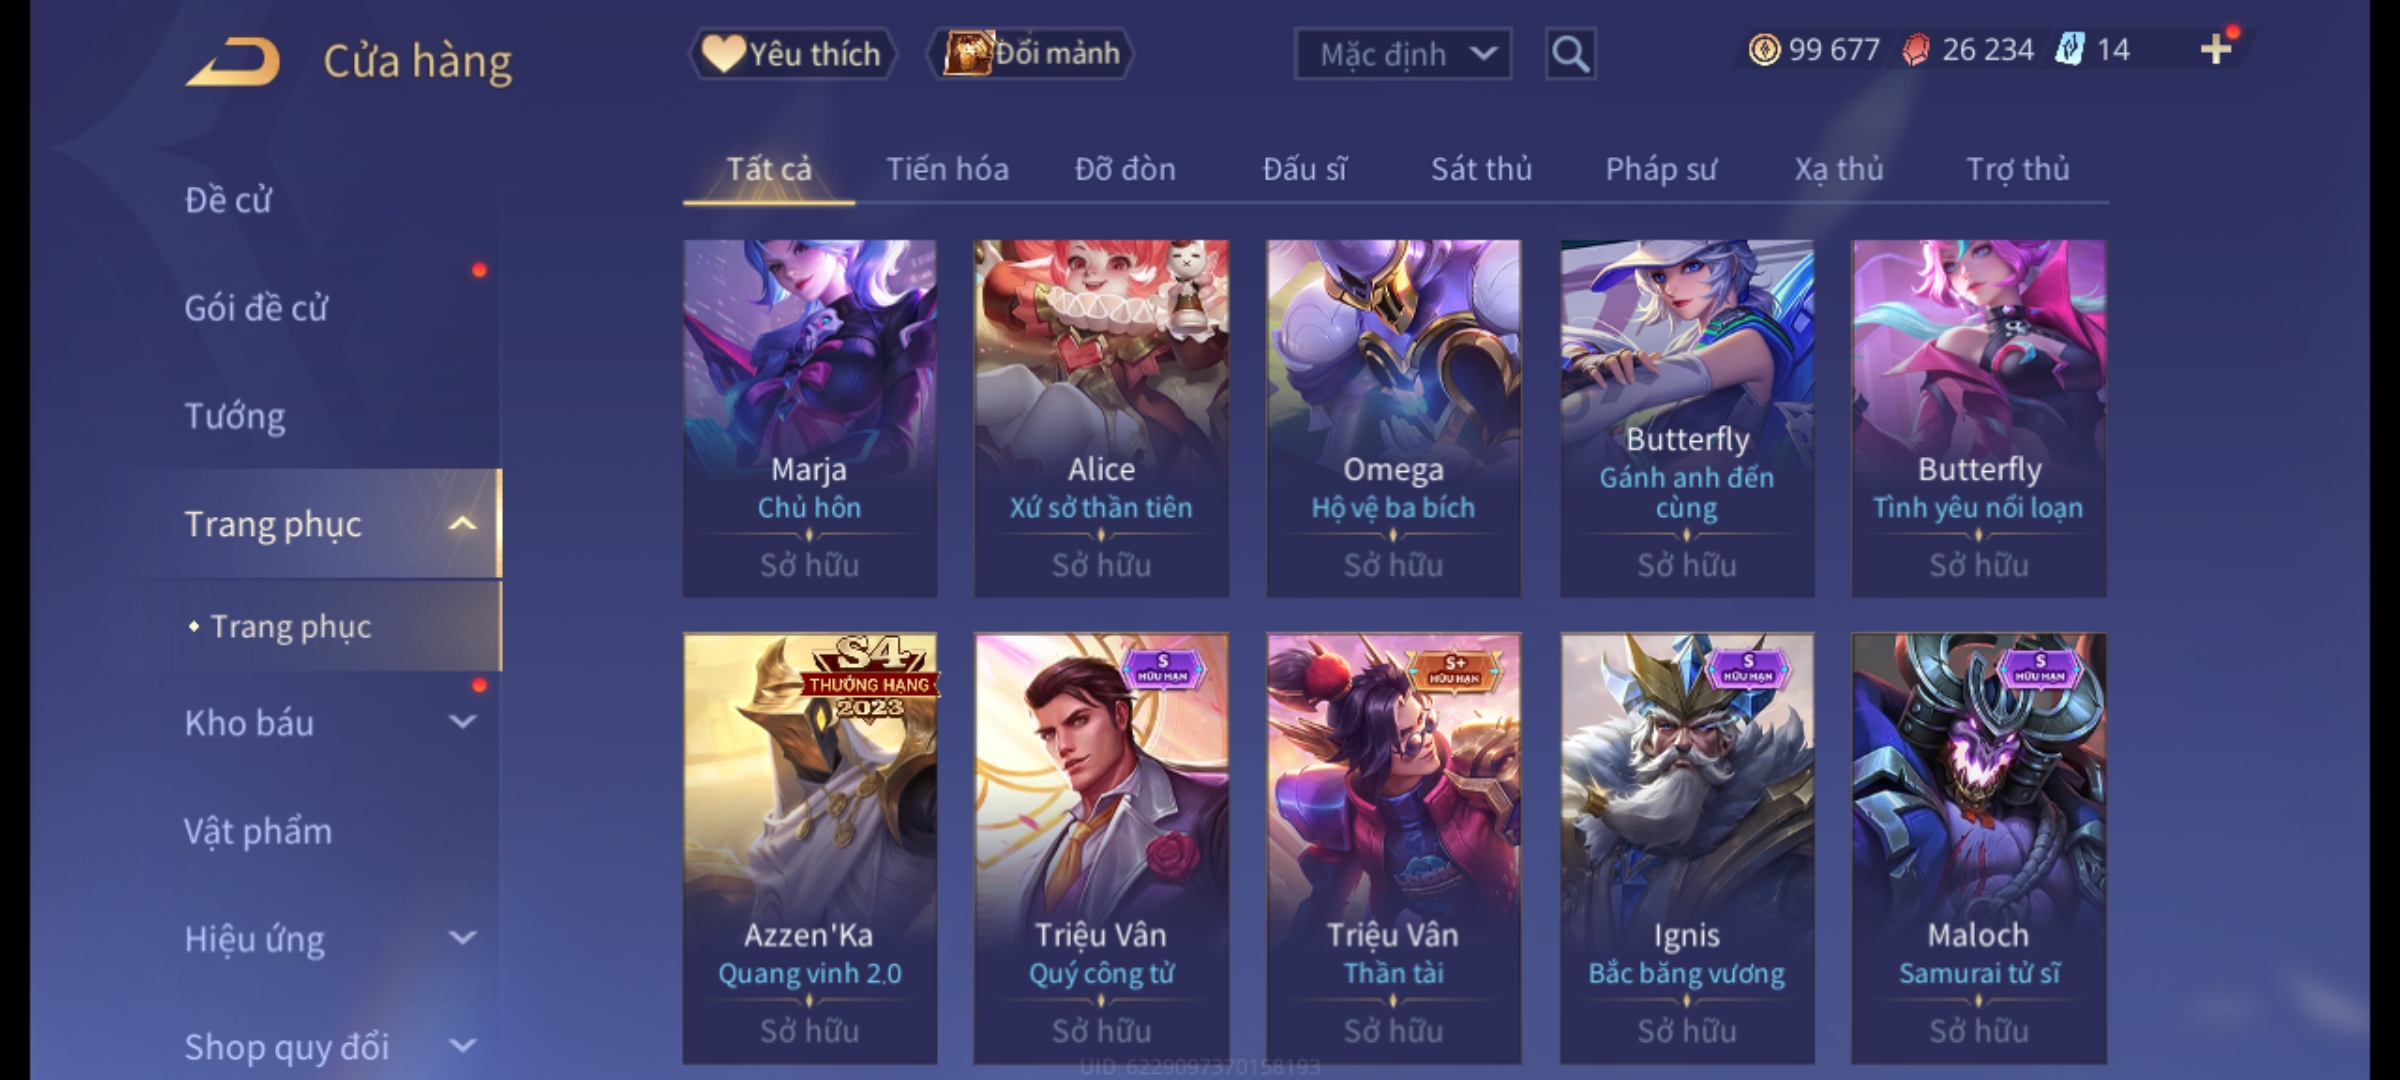This screenshot has height=1080, width=2400.
Task: Collapse the Trang phục sidebar section
Action: 462,523
